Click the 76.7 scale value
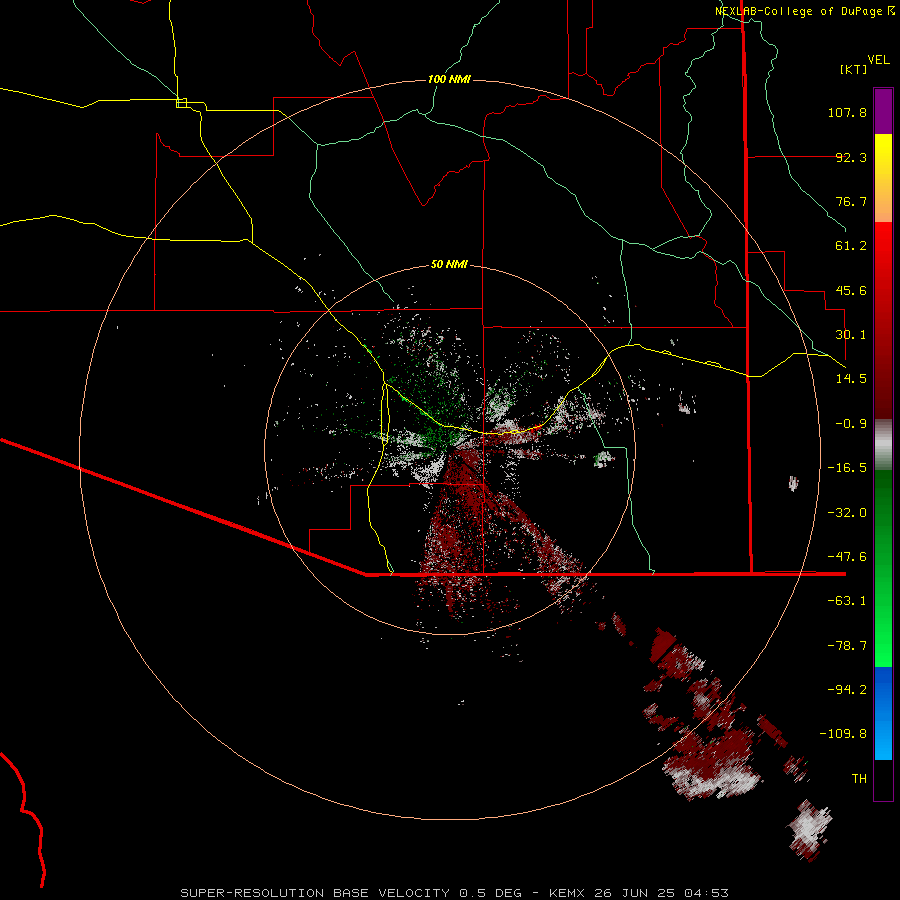The image size is (900, 900). pyautogui.click(x=851, y=201)
